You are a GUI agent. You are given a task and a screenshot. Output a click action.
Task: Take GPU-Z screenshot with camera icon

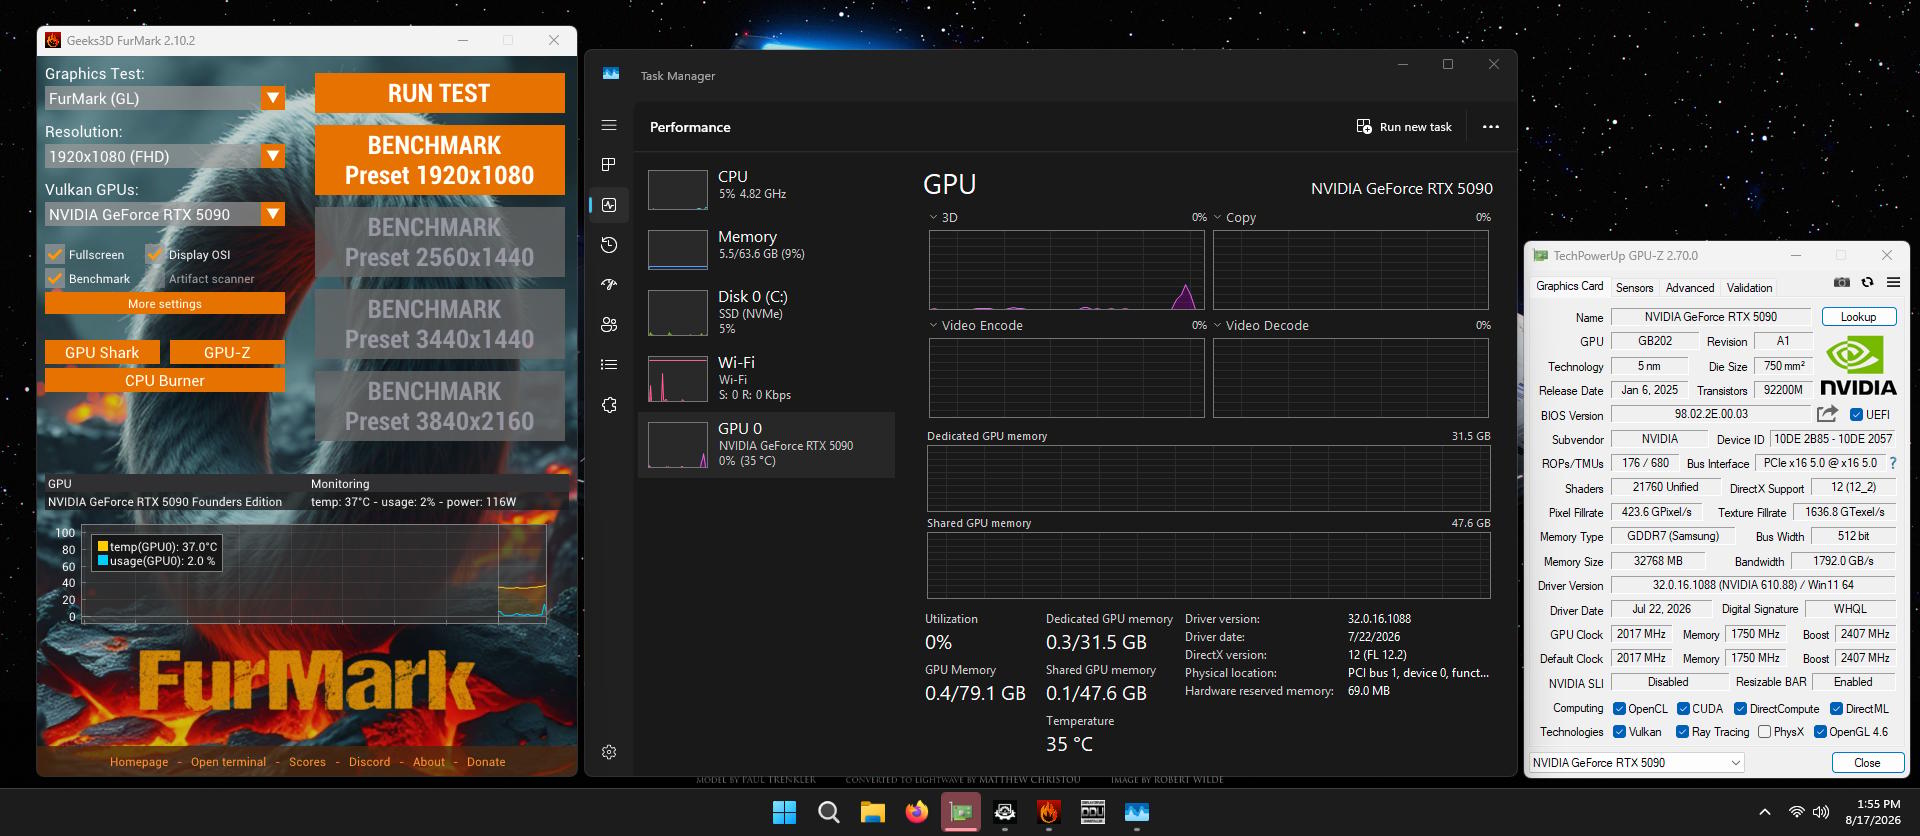[x=1842, y=283]
